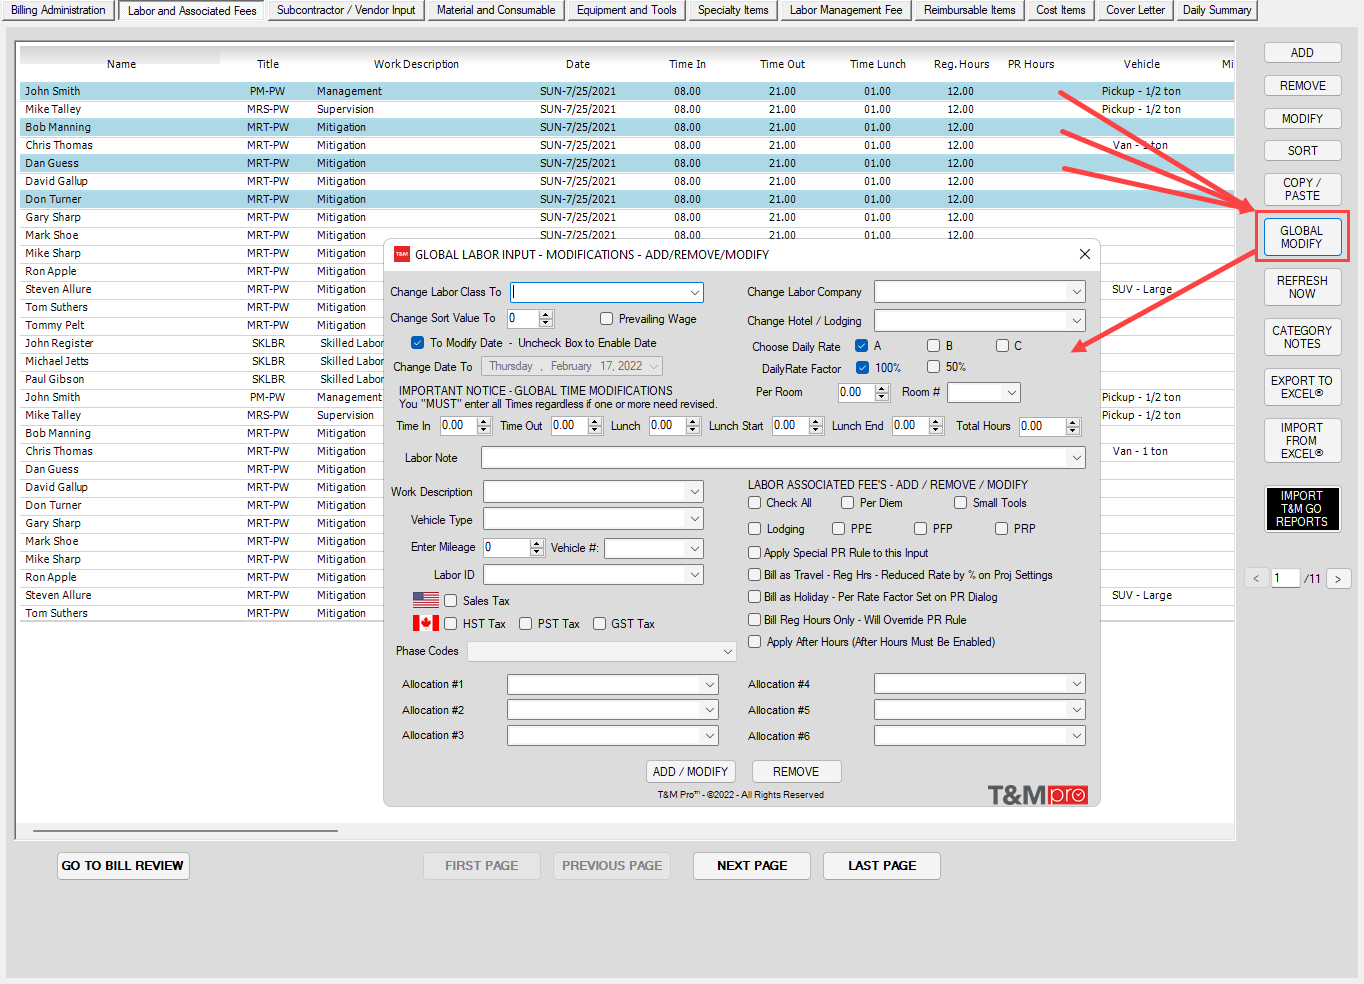This screenshot has height=984, width=1364.
Task: Enable the HST Tax checkbox
Action: pos(451,624)
